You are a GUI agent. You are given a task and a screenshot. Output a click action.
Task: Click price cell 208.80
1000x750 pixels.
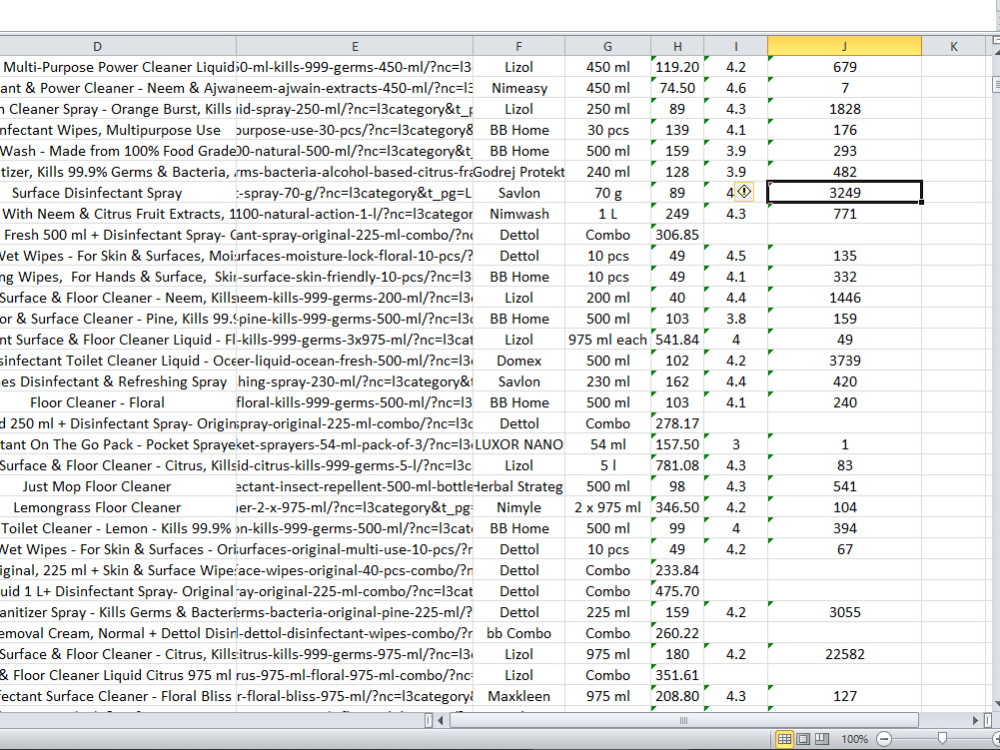(x=677, y=696)
